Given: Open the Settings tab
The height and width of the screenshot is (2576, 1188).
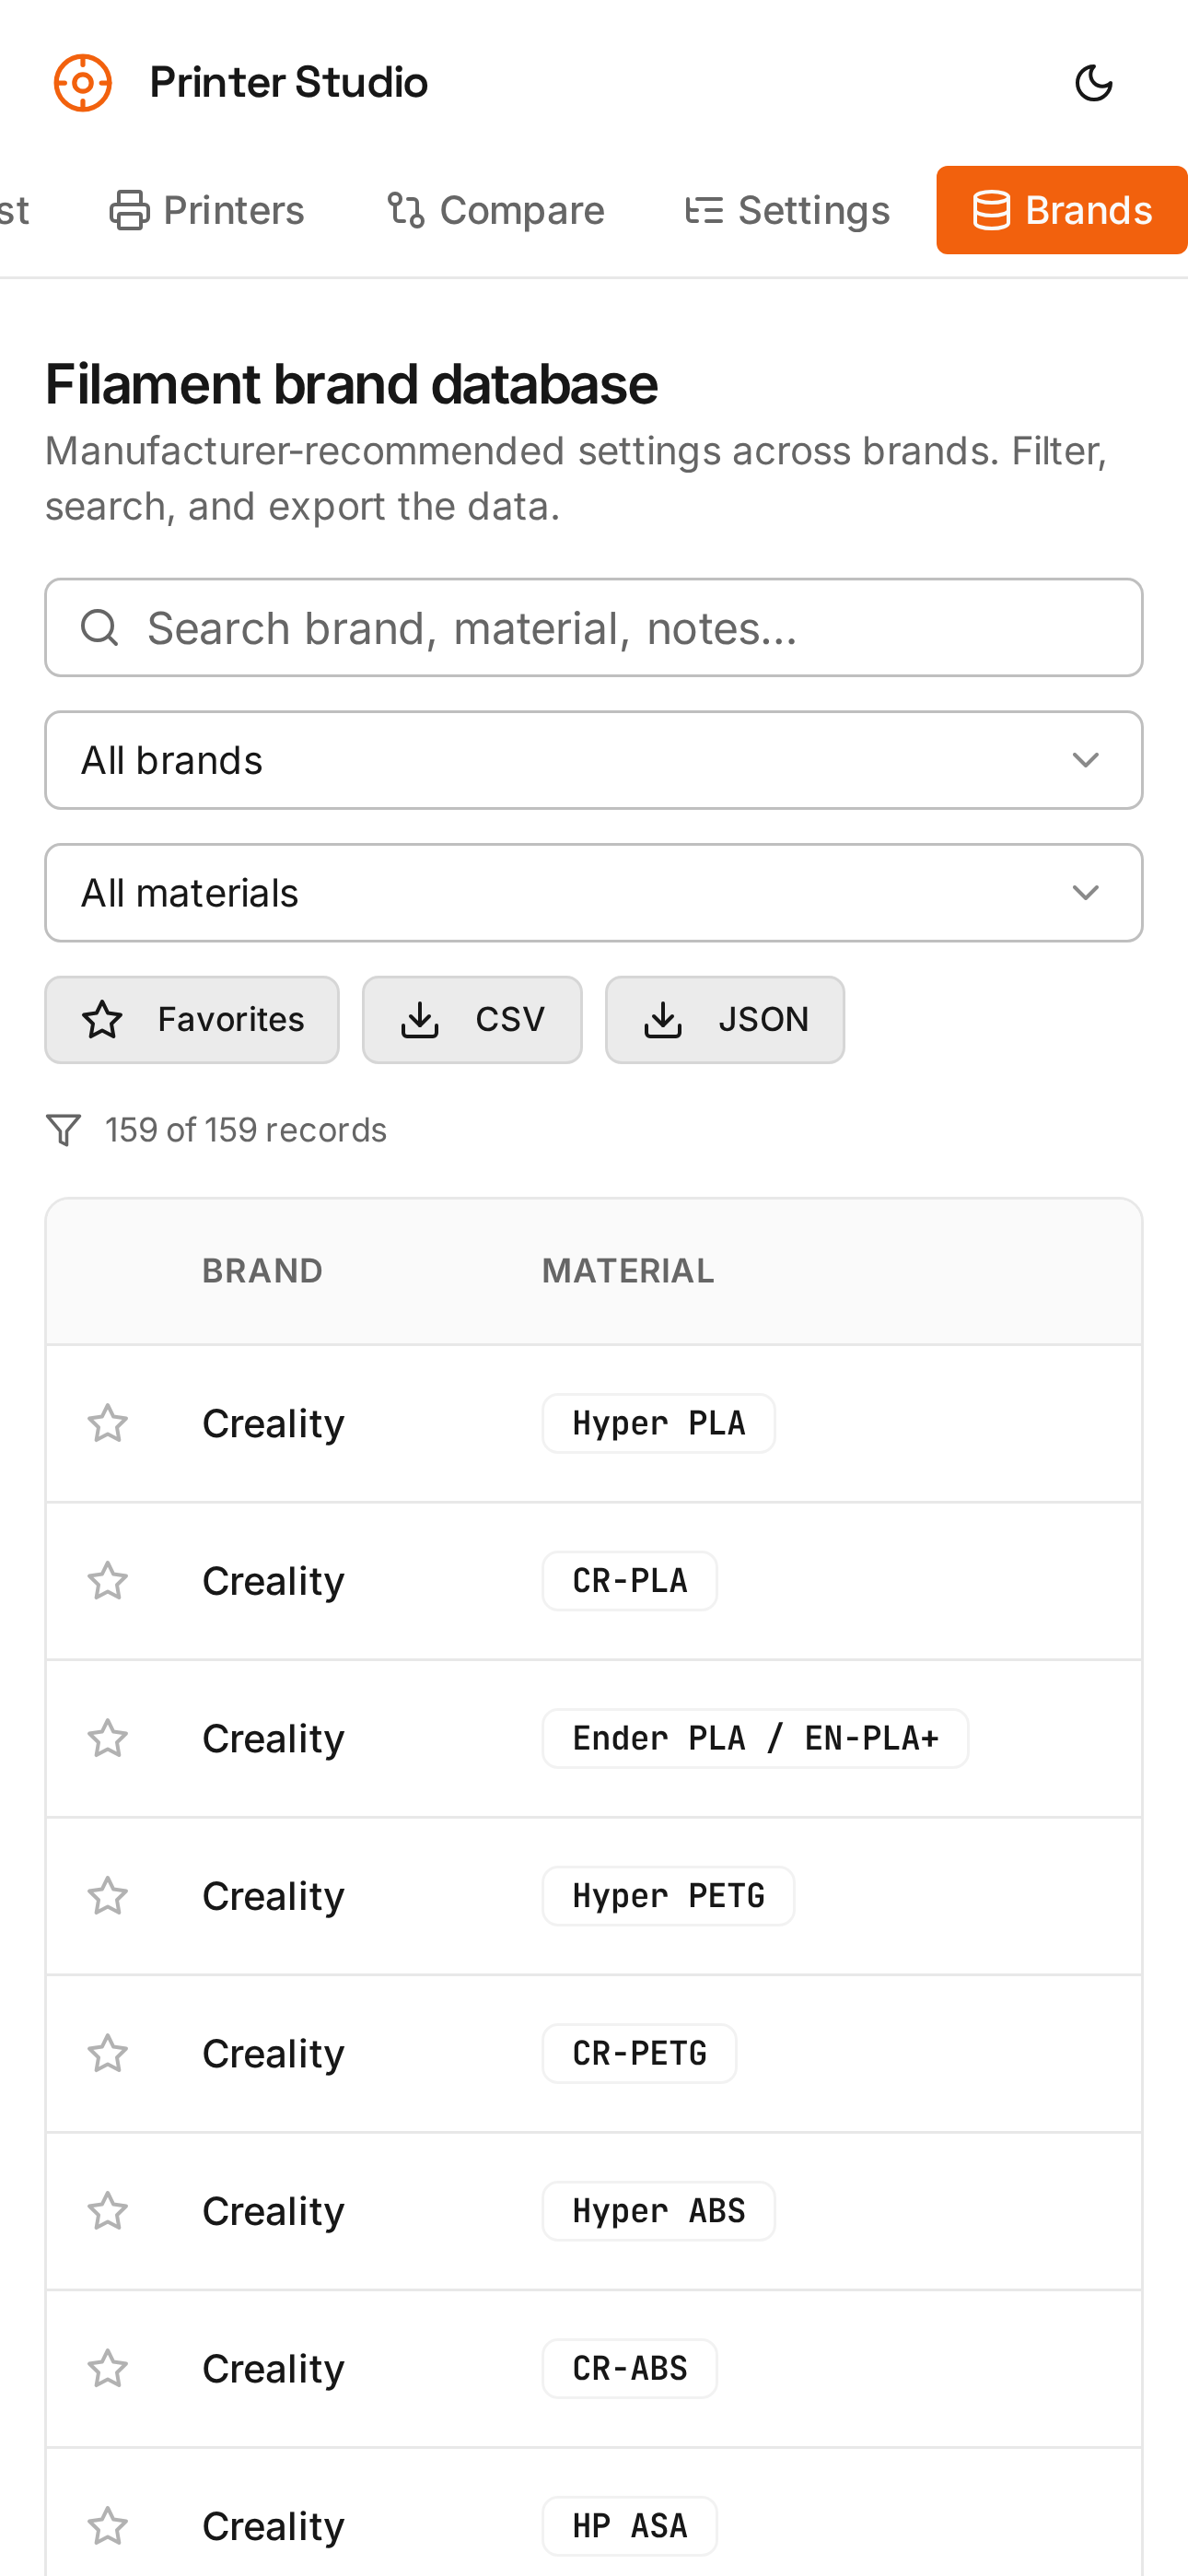Looking at the screenshot, I should point(788,210).
